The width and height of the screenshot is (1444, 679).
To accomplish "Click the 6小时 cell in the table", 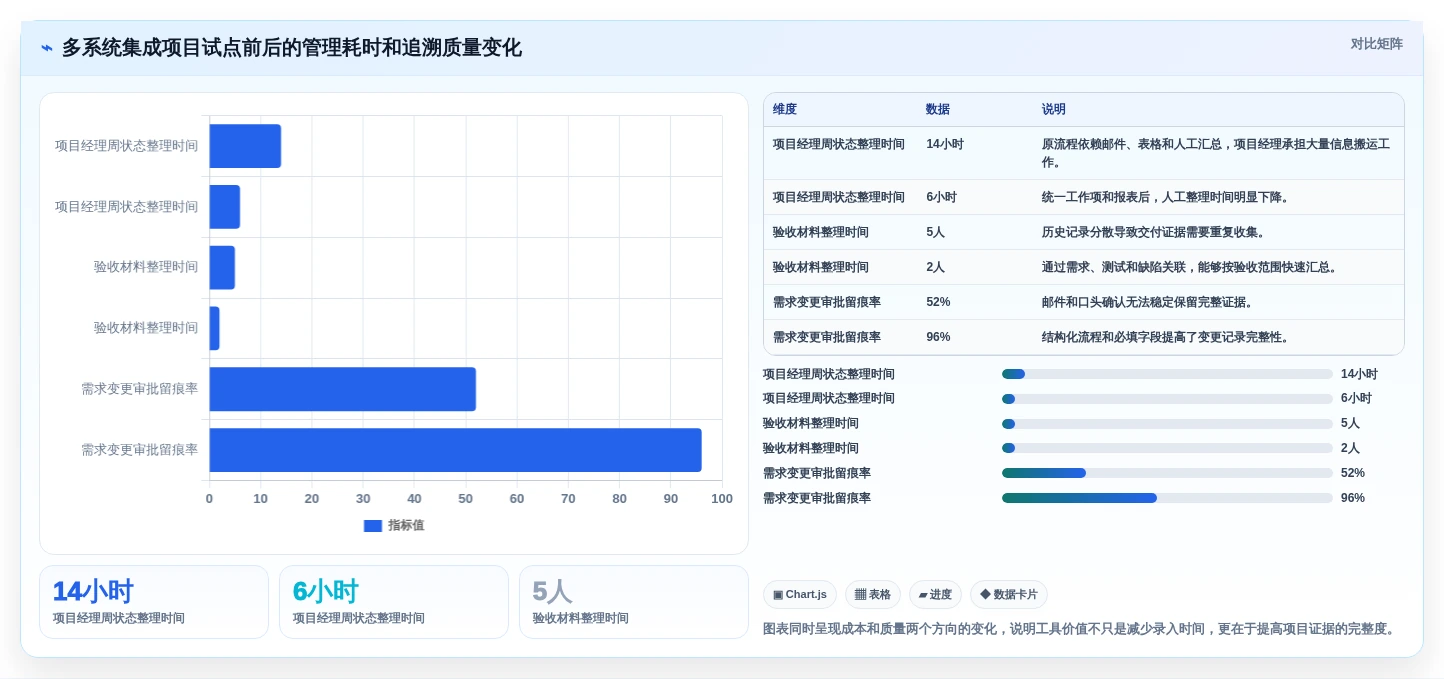I will pos(941,197).
